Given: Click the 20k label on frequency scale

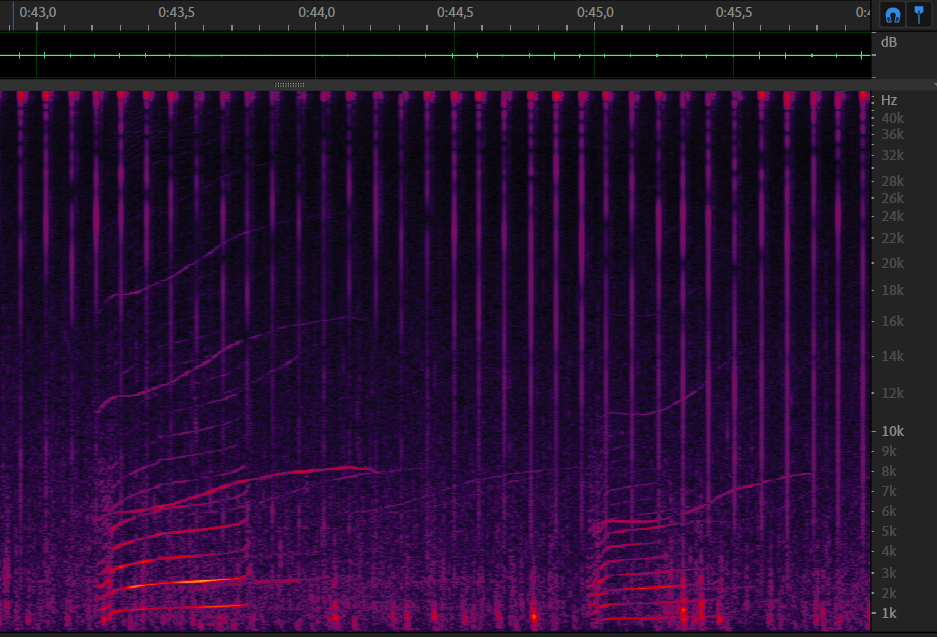Looking at the screenshot, I should 892,263.
